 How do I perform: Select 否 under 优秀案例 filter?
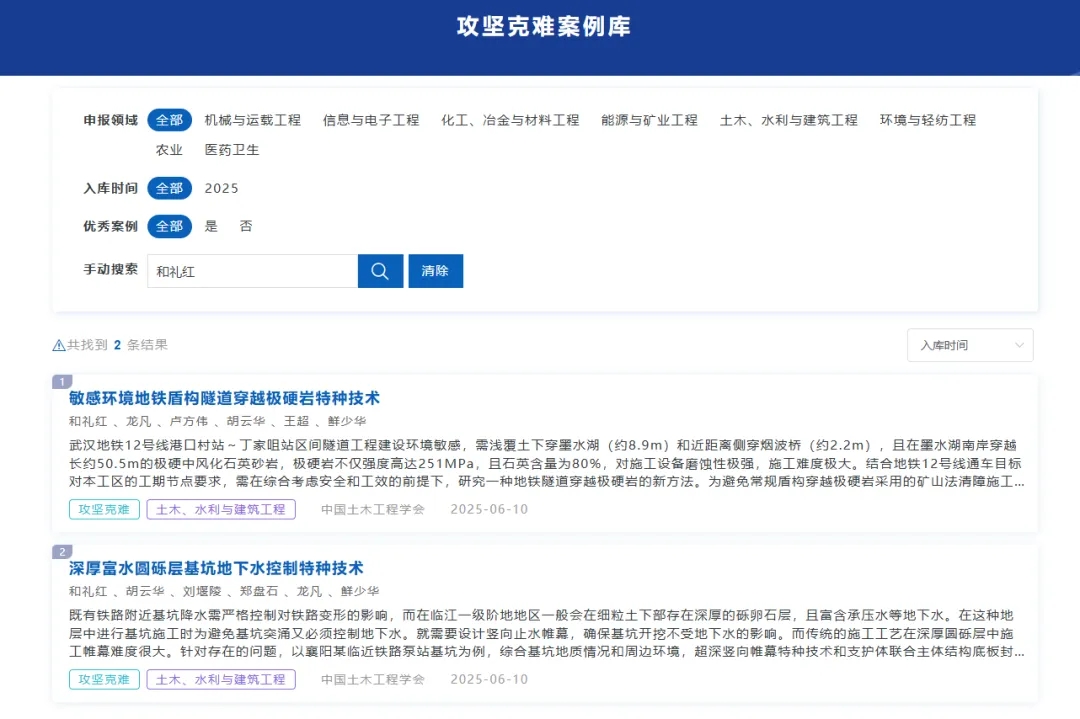[246, 226]
